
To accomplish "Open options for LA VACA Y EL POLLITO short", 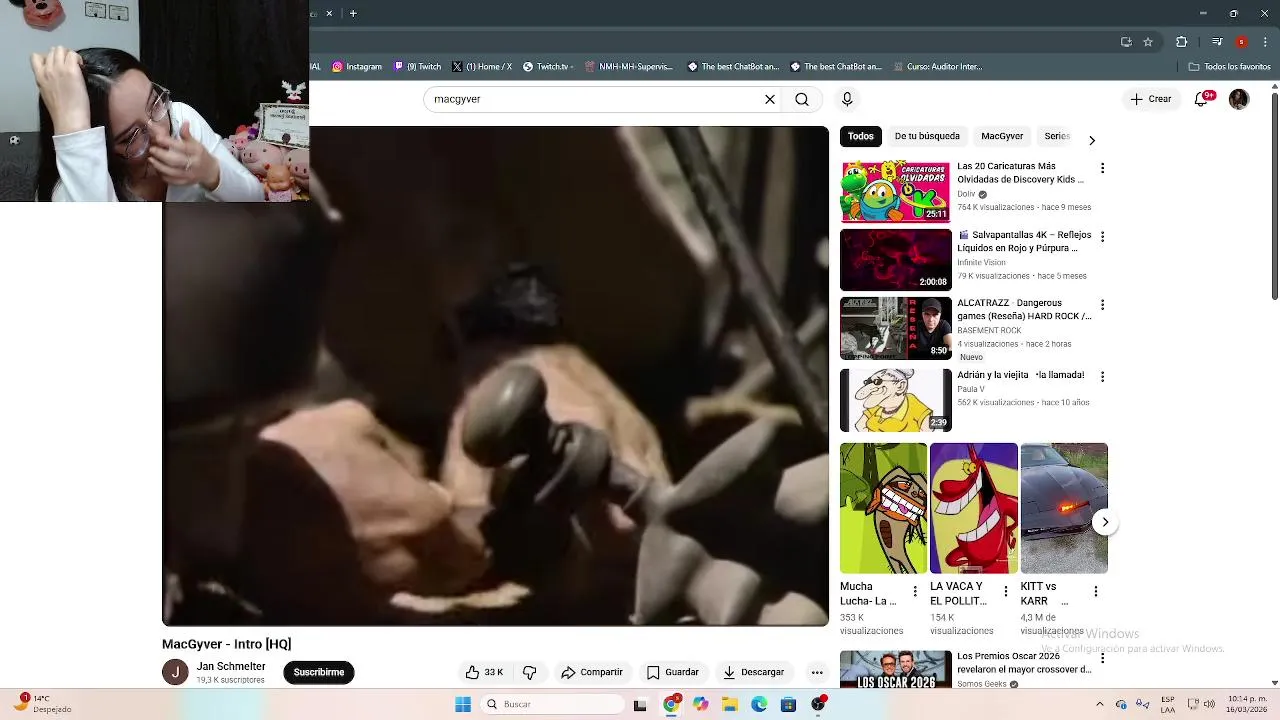I will tap(1005, 591).
